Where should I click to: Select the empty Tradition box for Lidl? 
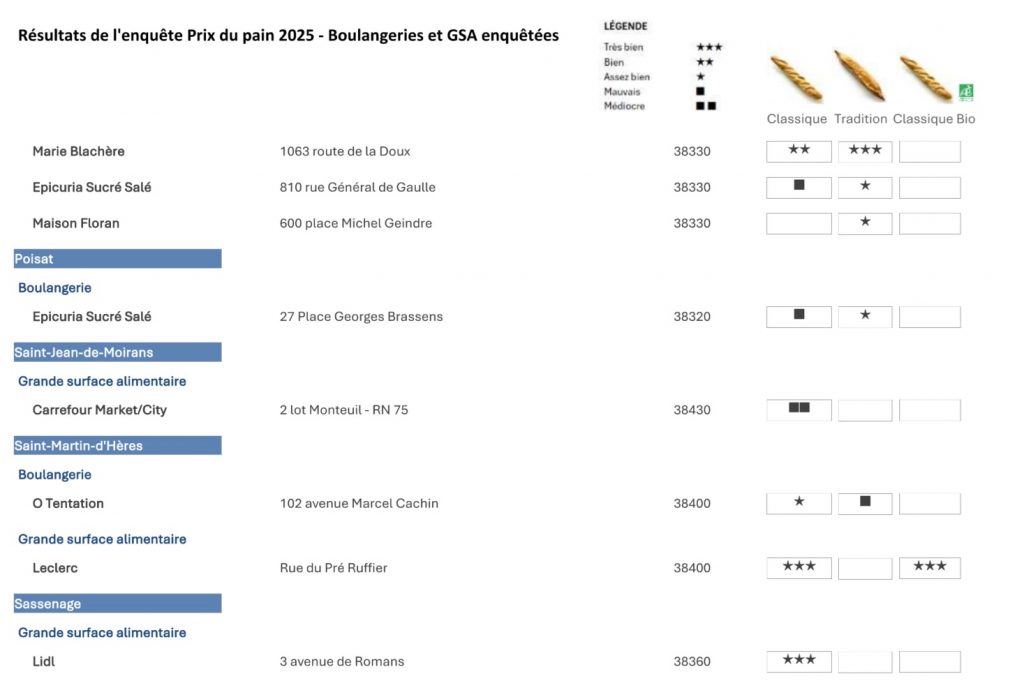pyautogui.click(x=865, y=661)
